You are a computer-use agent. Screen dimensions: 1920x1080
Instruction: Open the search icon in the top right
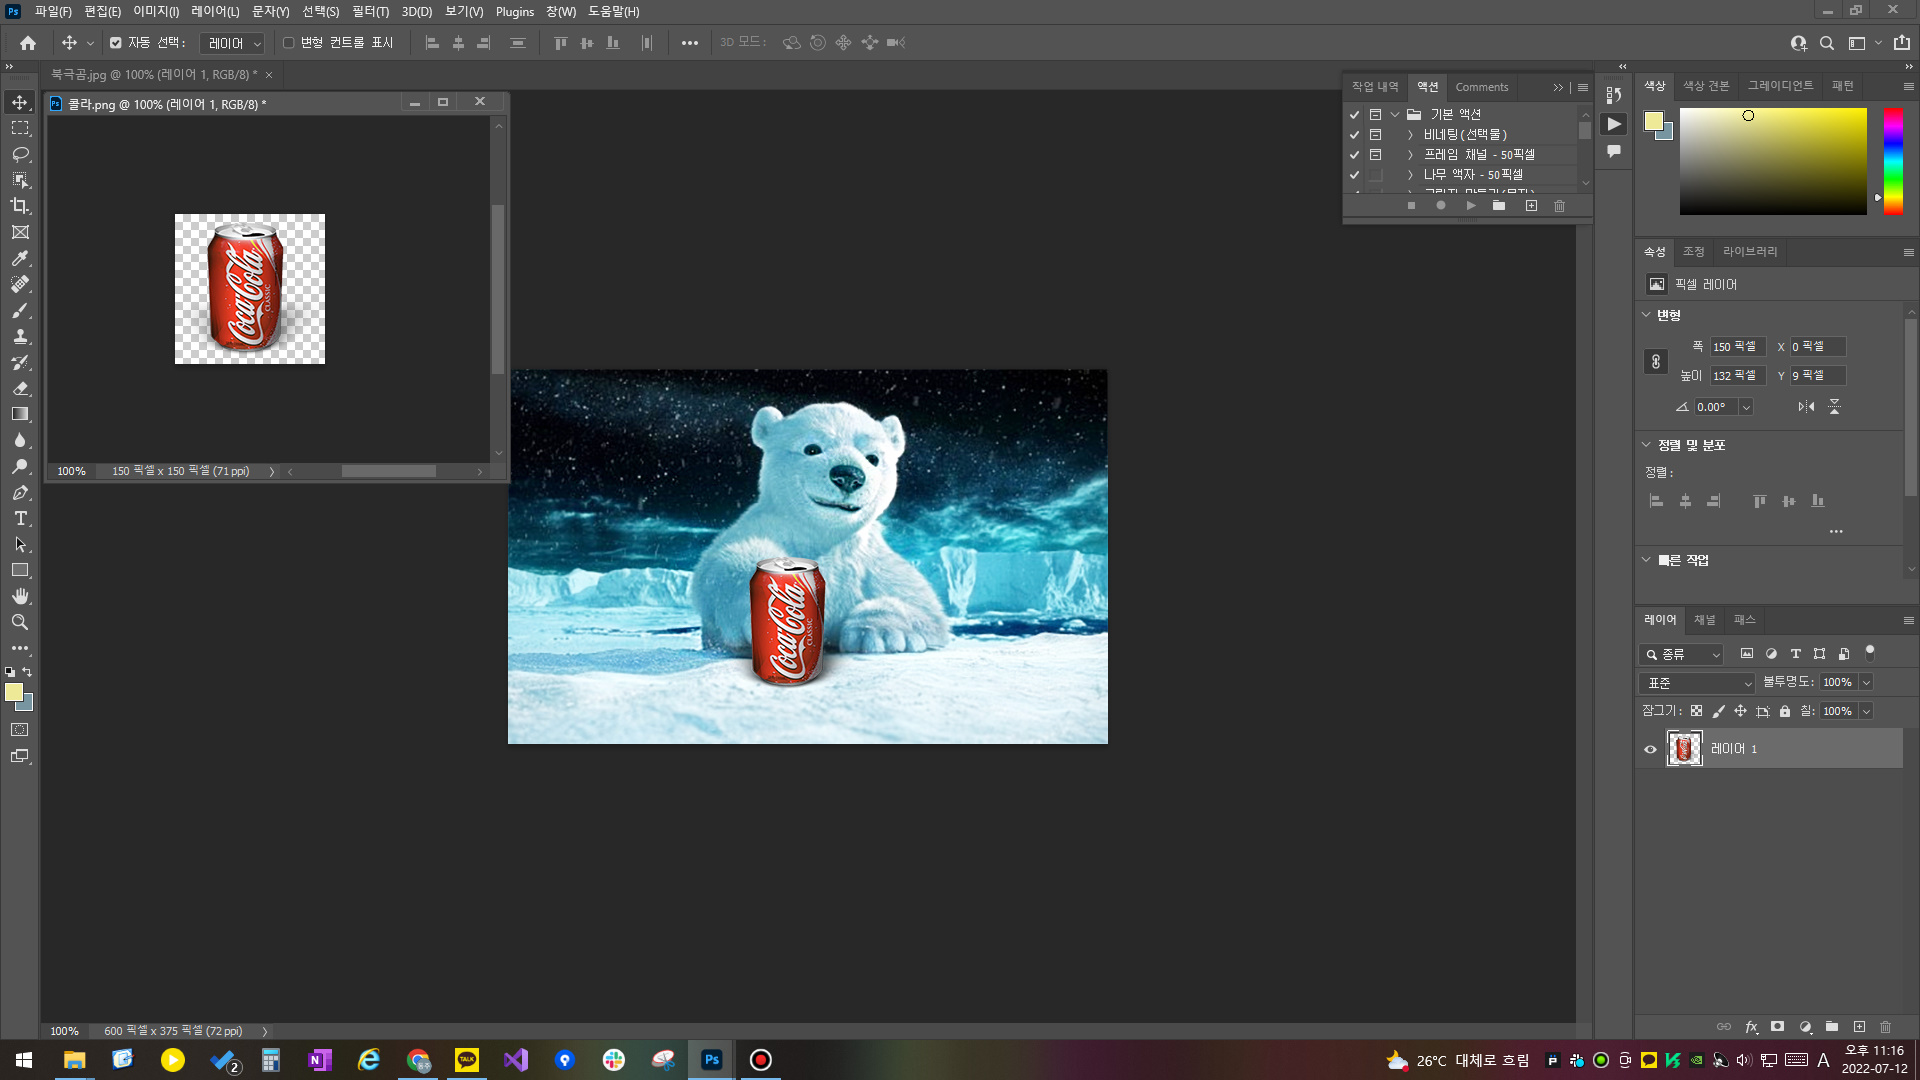tap(1827, 43)
